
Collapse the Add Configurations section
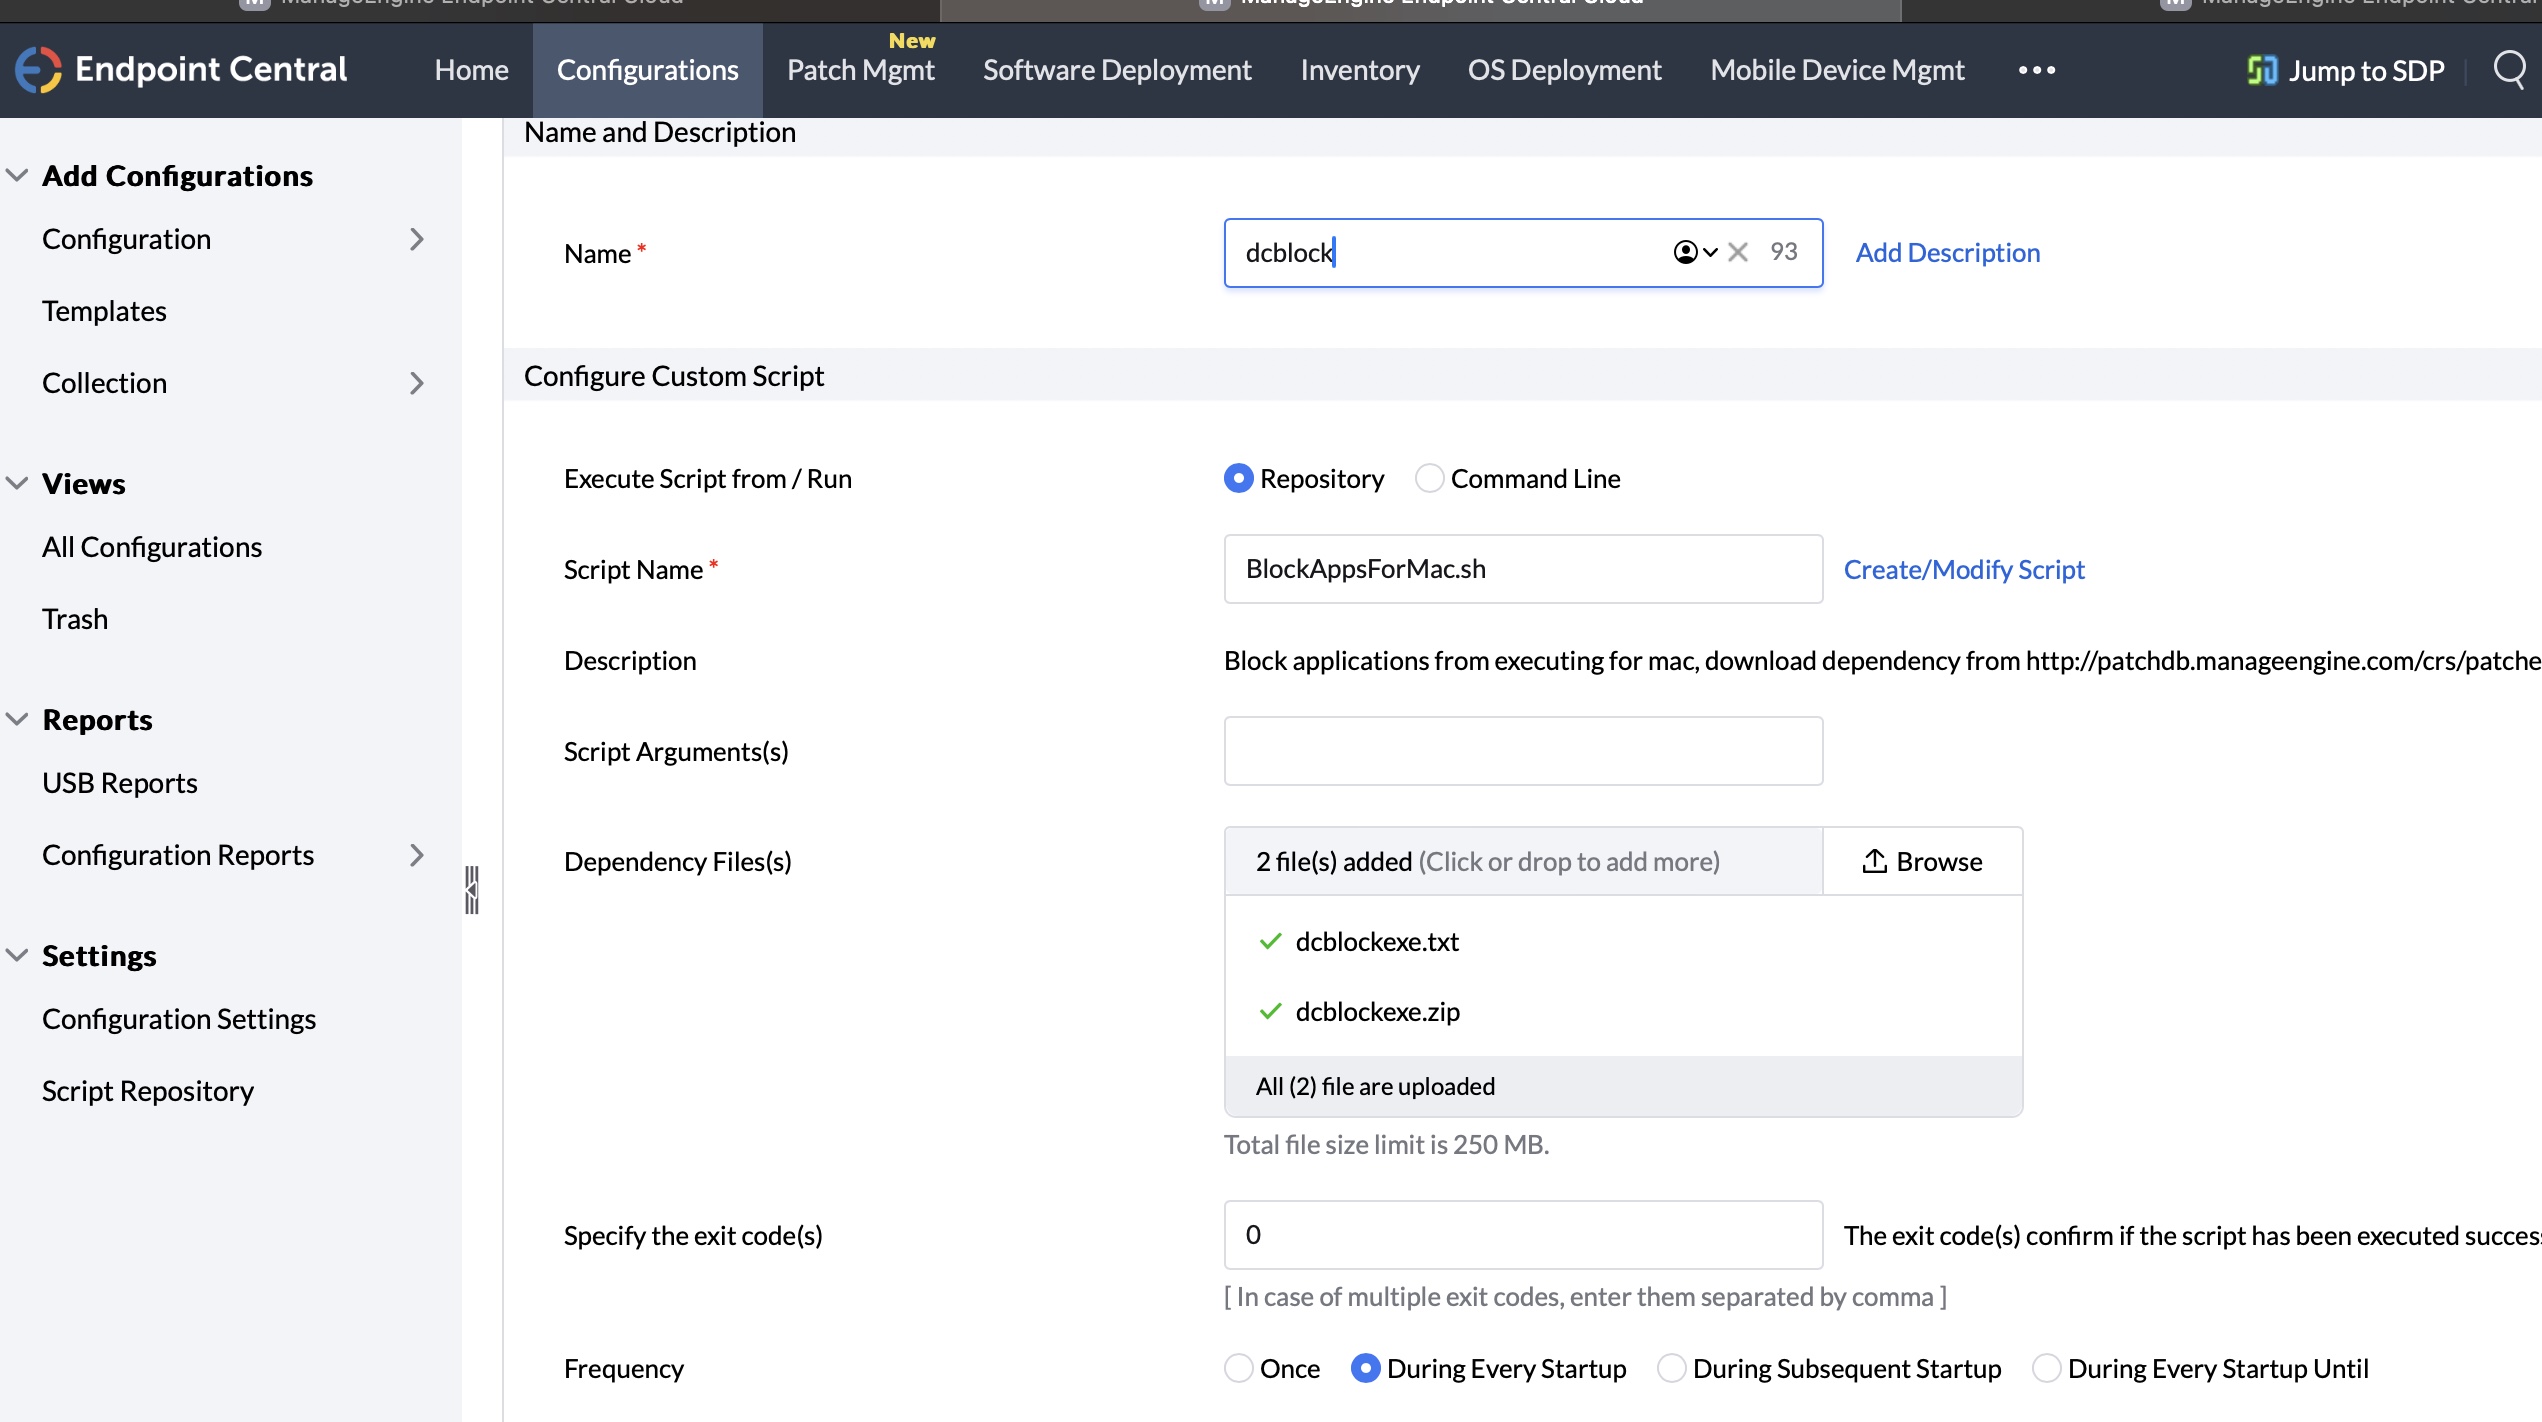(17, 175)
